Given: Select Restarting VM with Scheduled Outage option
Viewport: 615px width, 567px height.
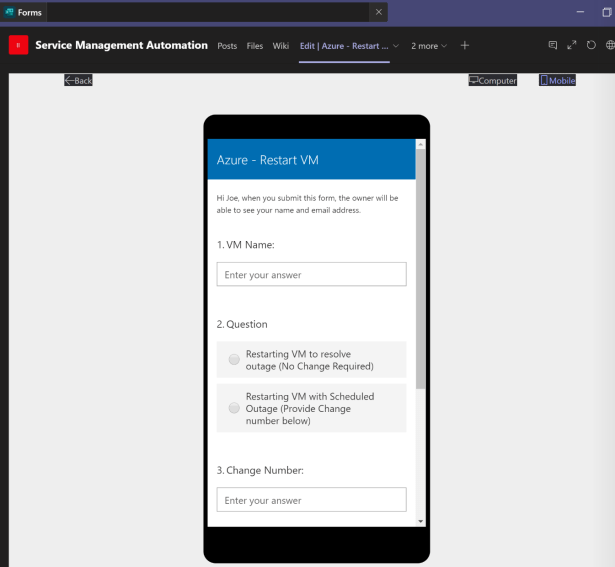Looking at the screenshot, I should point(311,408).
